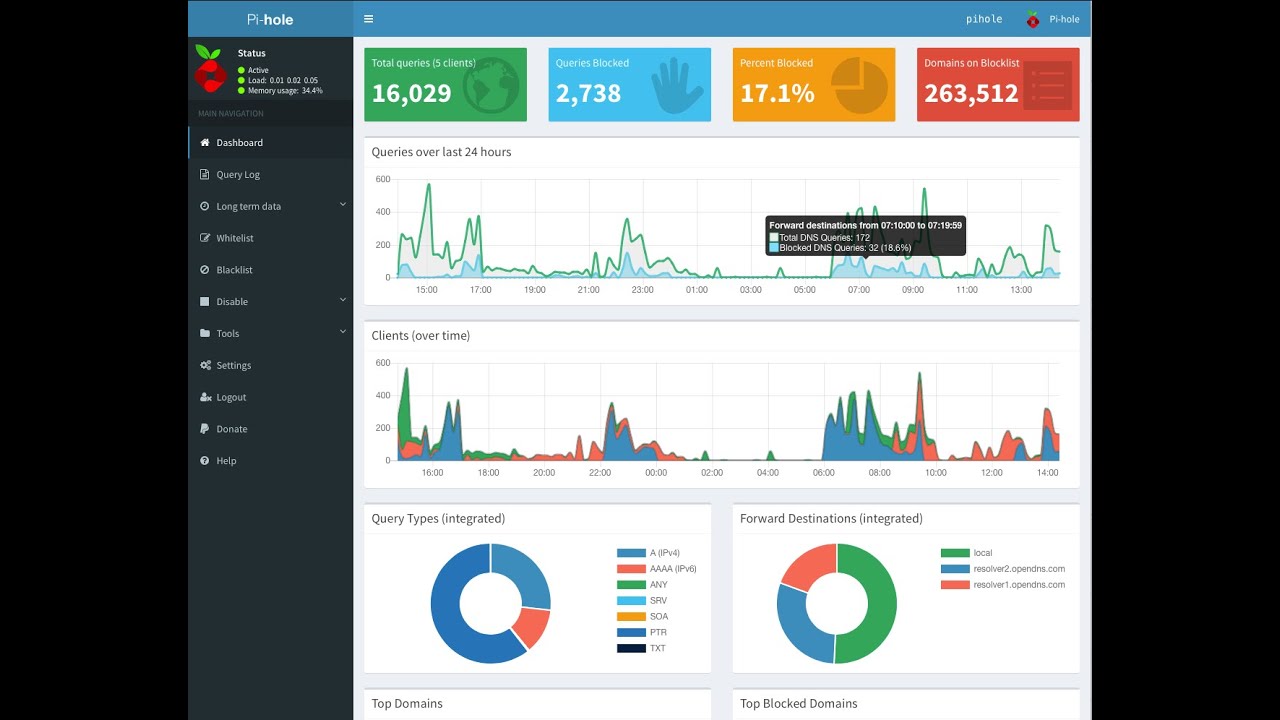Click the Dashboard home icon
Image resolution: width=1280 pixels, height=720 pixels.
(x=205, y=143)
